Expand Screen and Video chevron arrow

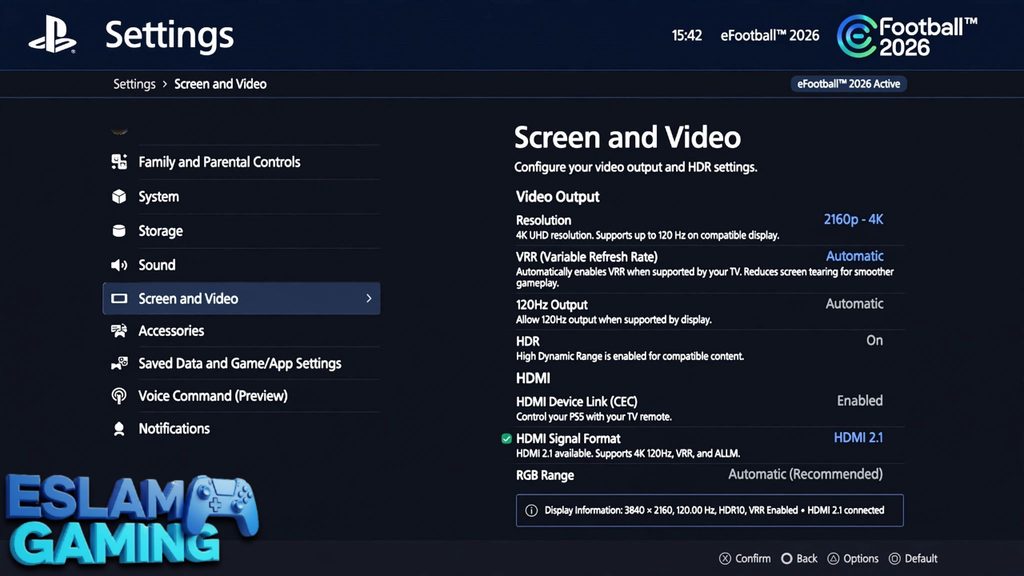coord(369,298)
